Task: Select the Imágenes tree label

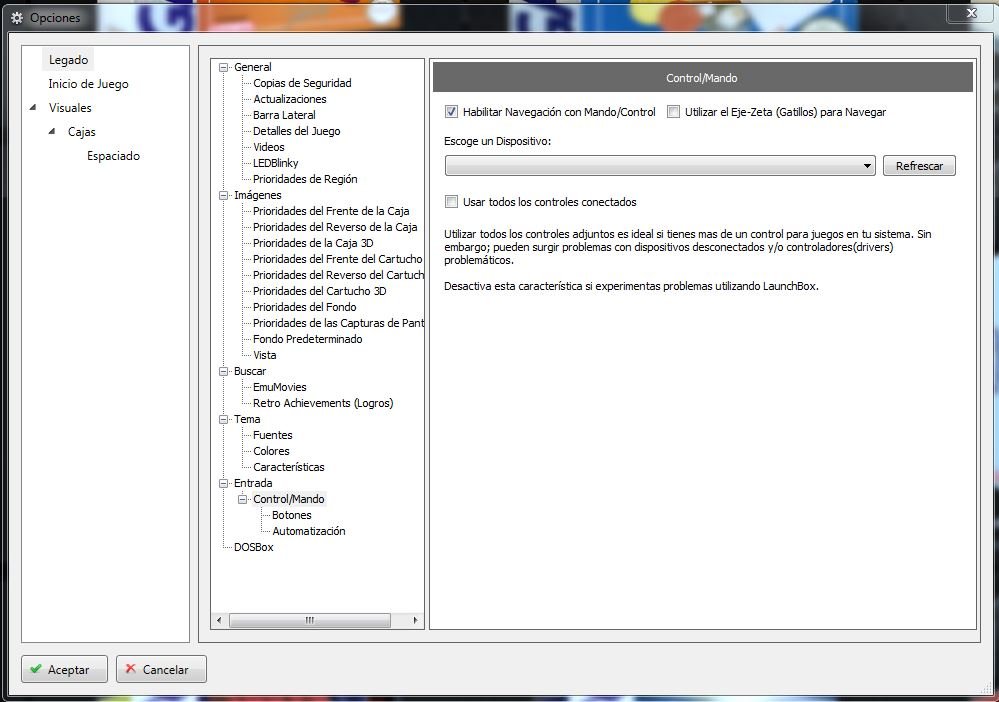Action: coord(257,195)
